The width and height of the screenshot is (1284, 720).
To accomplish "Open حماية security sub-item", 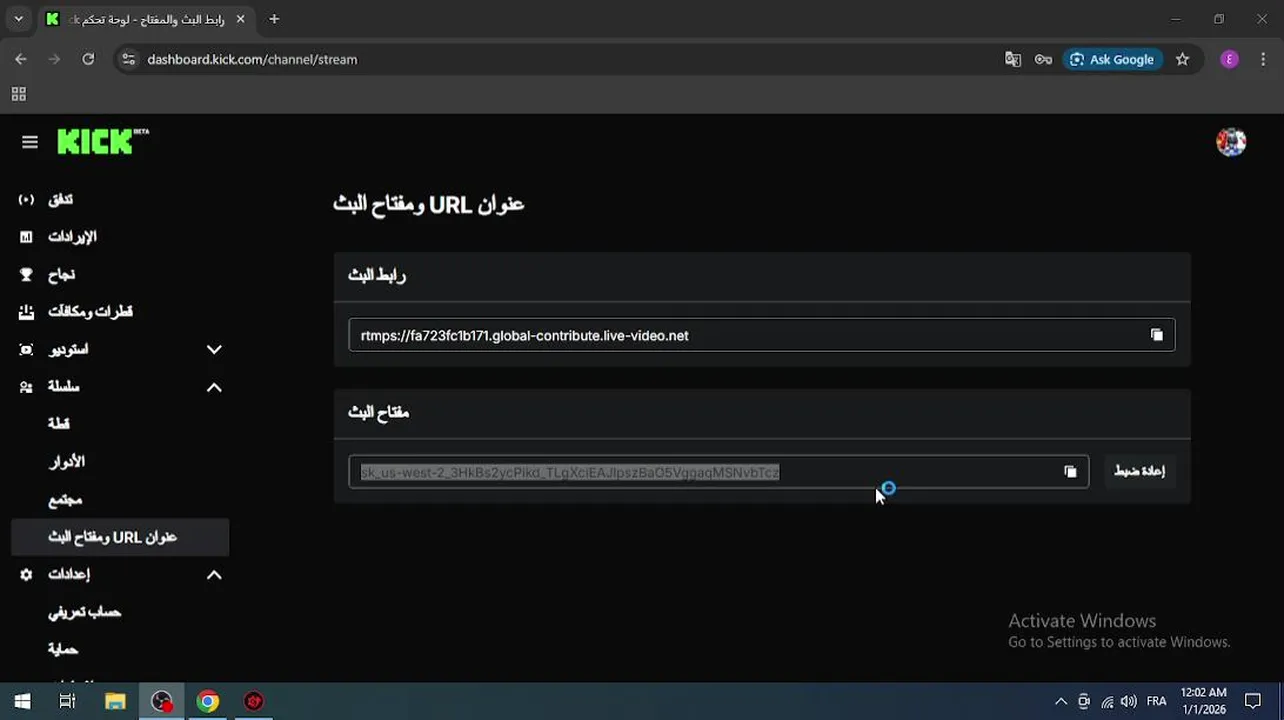I will pyautogui.click(x=120, y=649).
